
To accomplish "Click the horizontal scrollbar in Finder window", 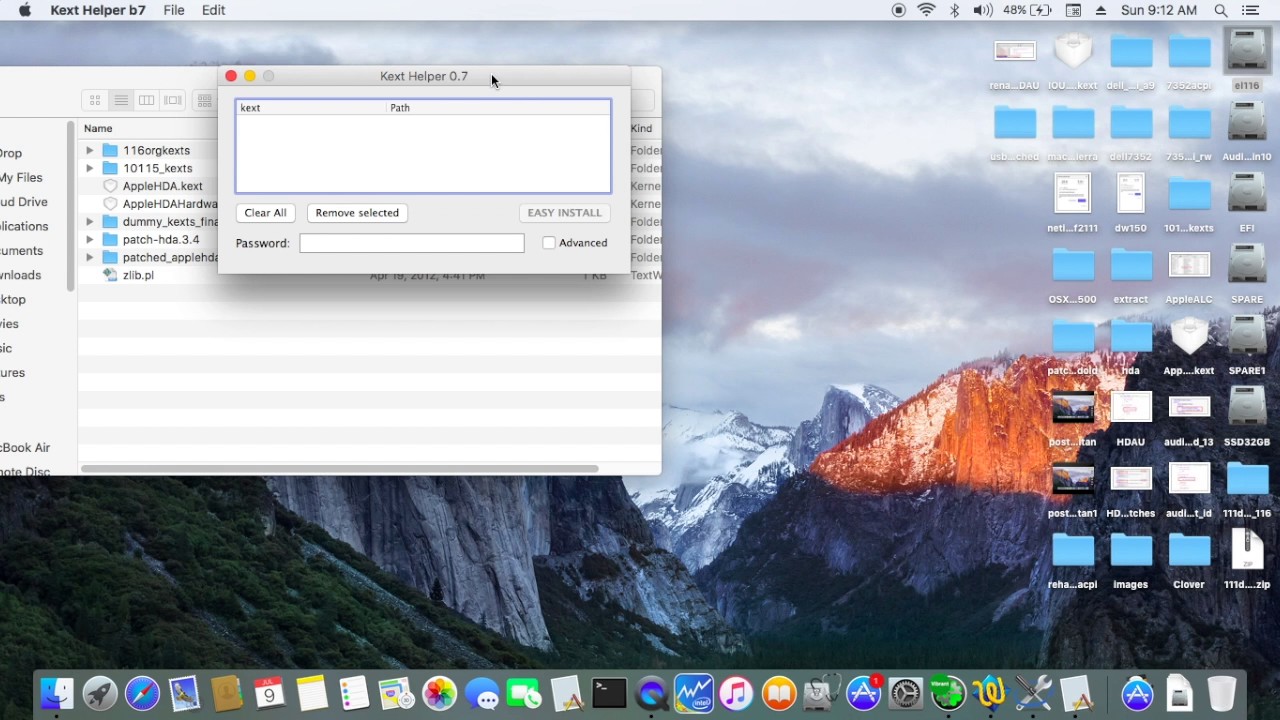I will tap(340, 468).
